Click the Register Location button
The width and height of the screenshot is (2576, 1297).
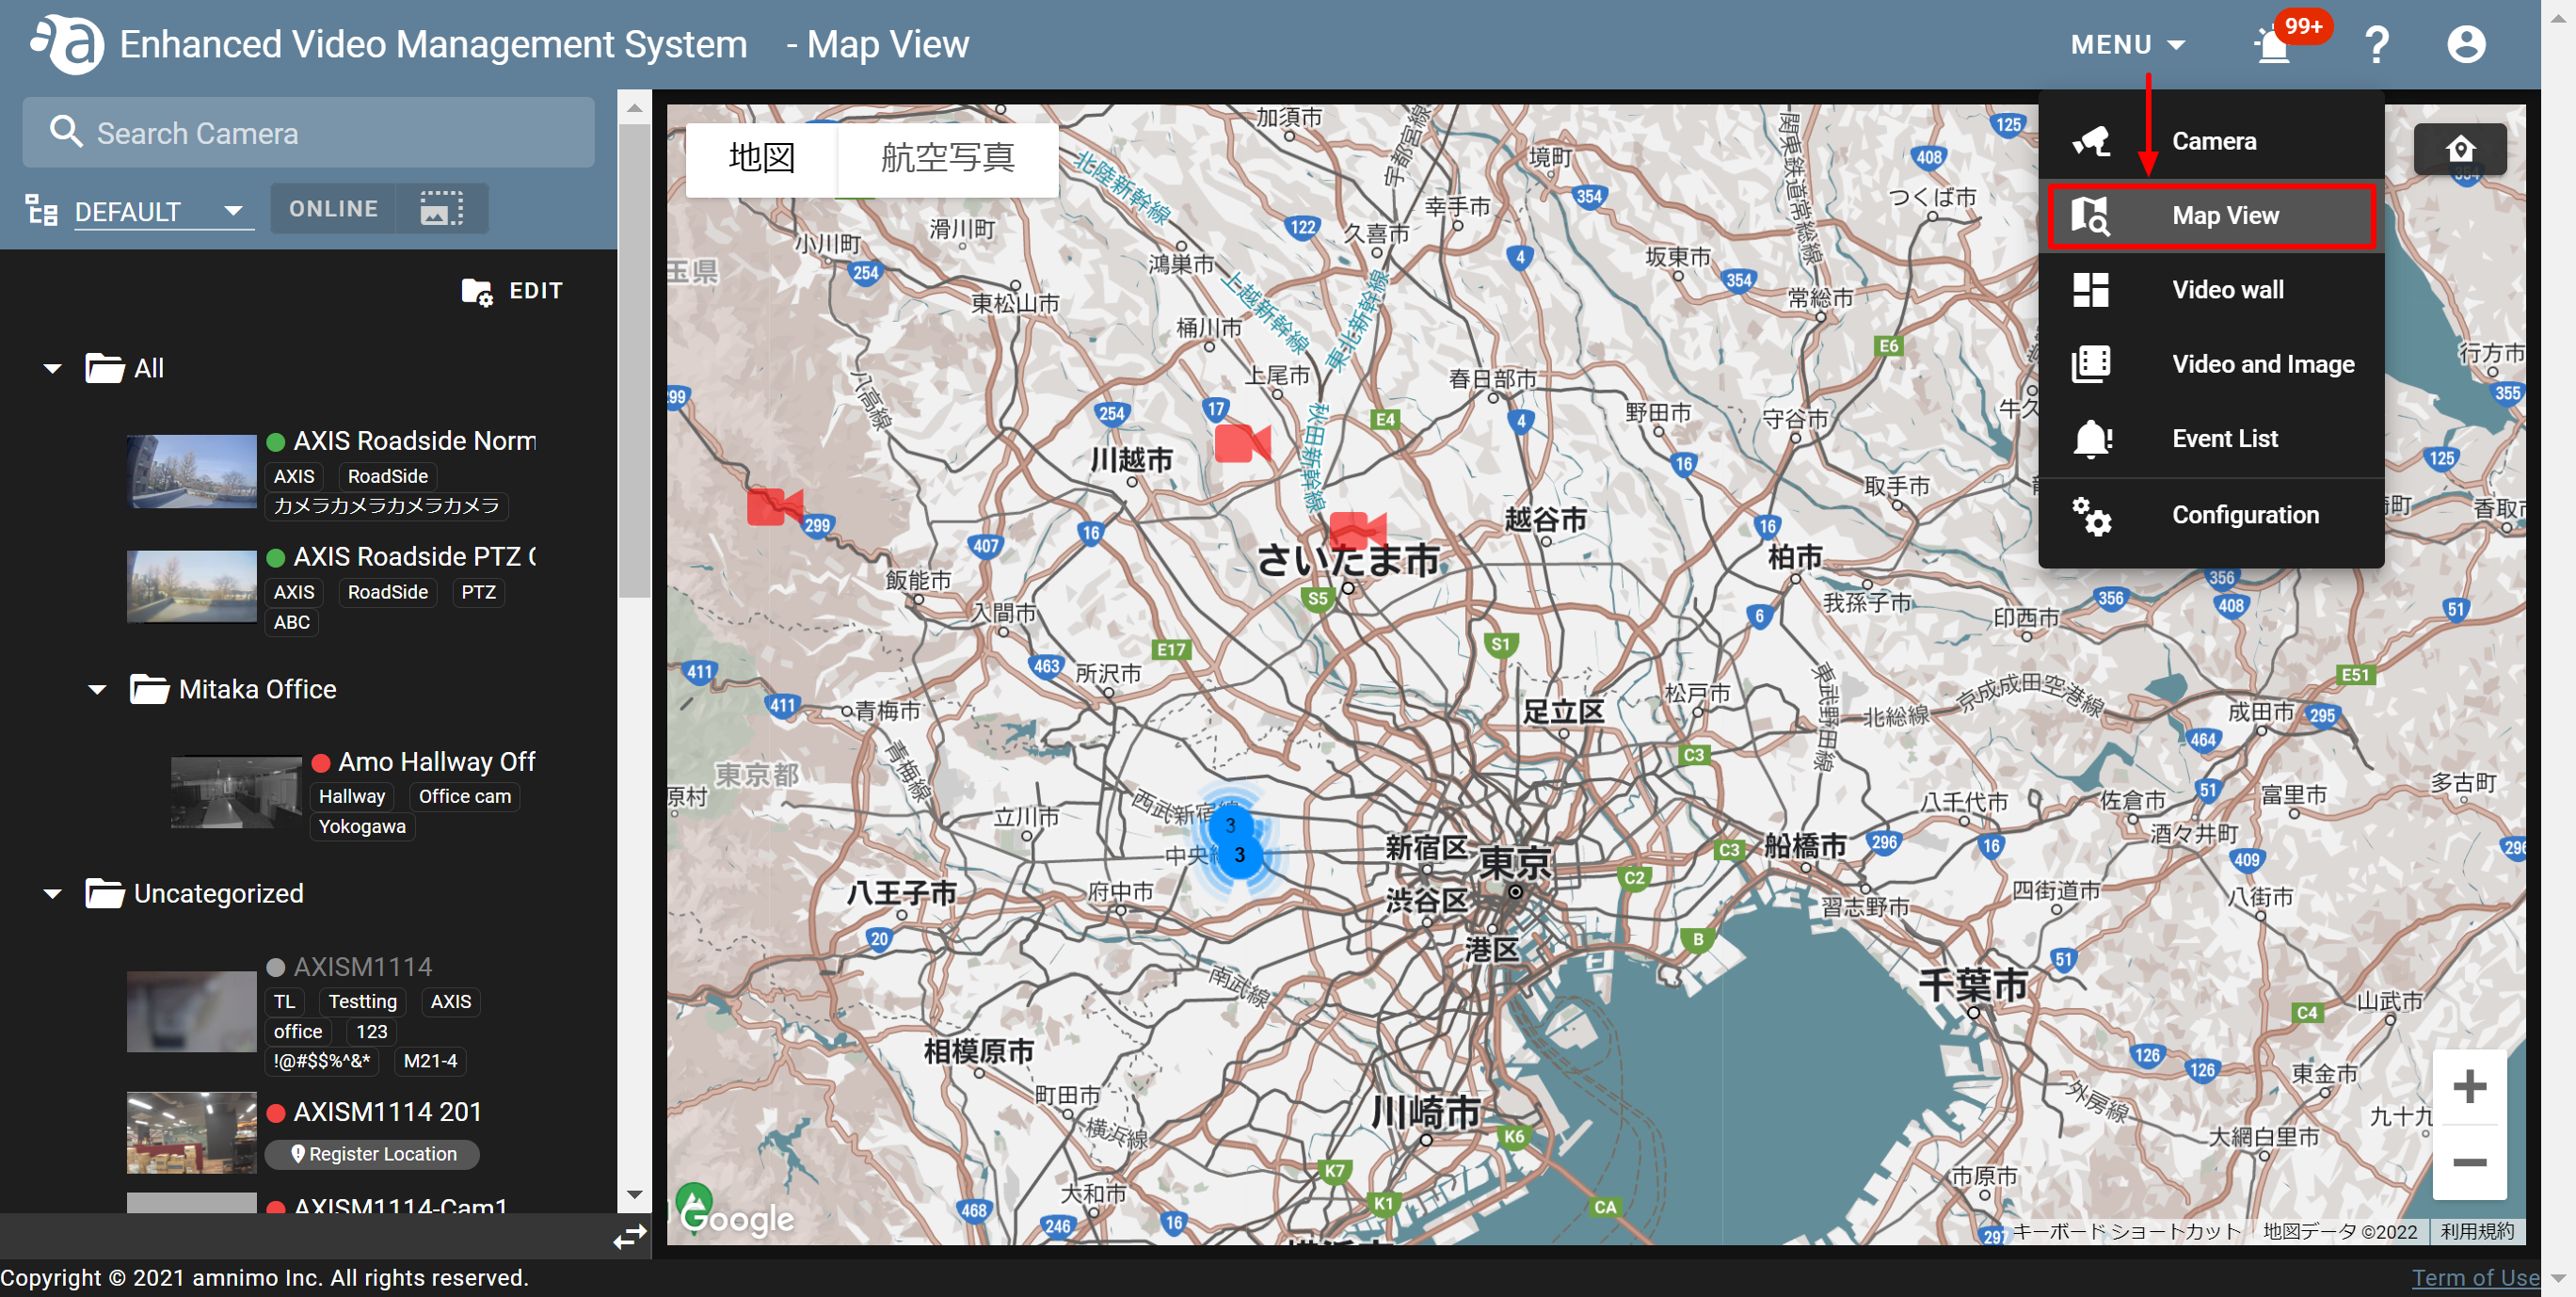(372, 1154)
